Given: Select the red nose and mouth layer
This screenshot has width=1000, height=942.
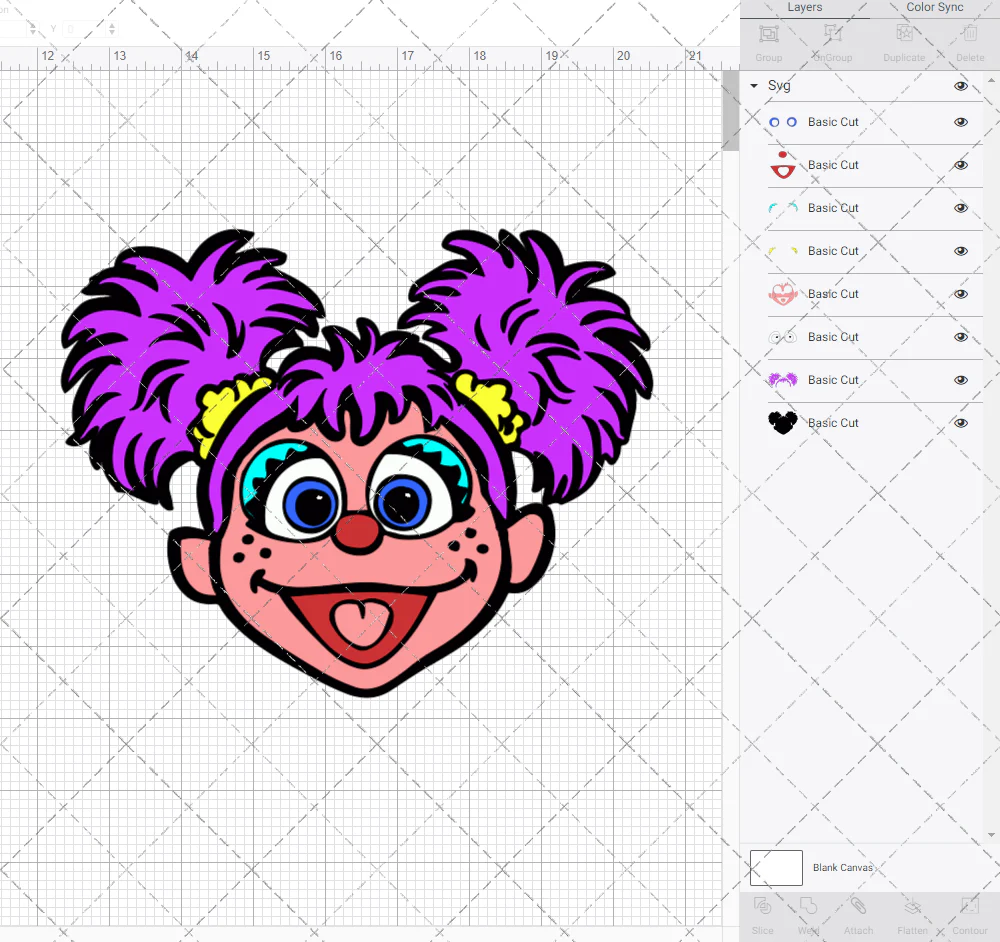Looking at the screenshot, I should [833, 165].
